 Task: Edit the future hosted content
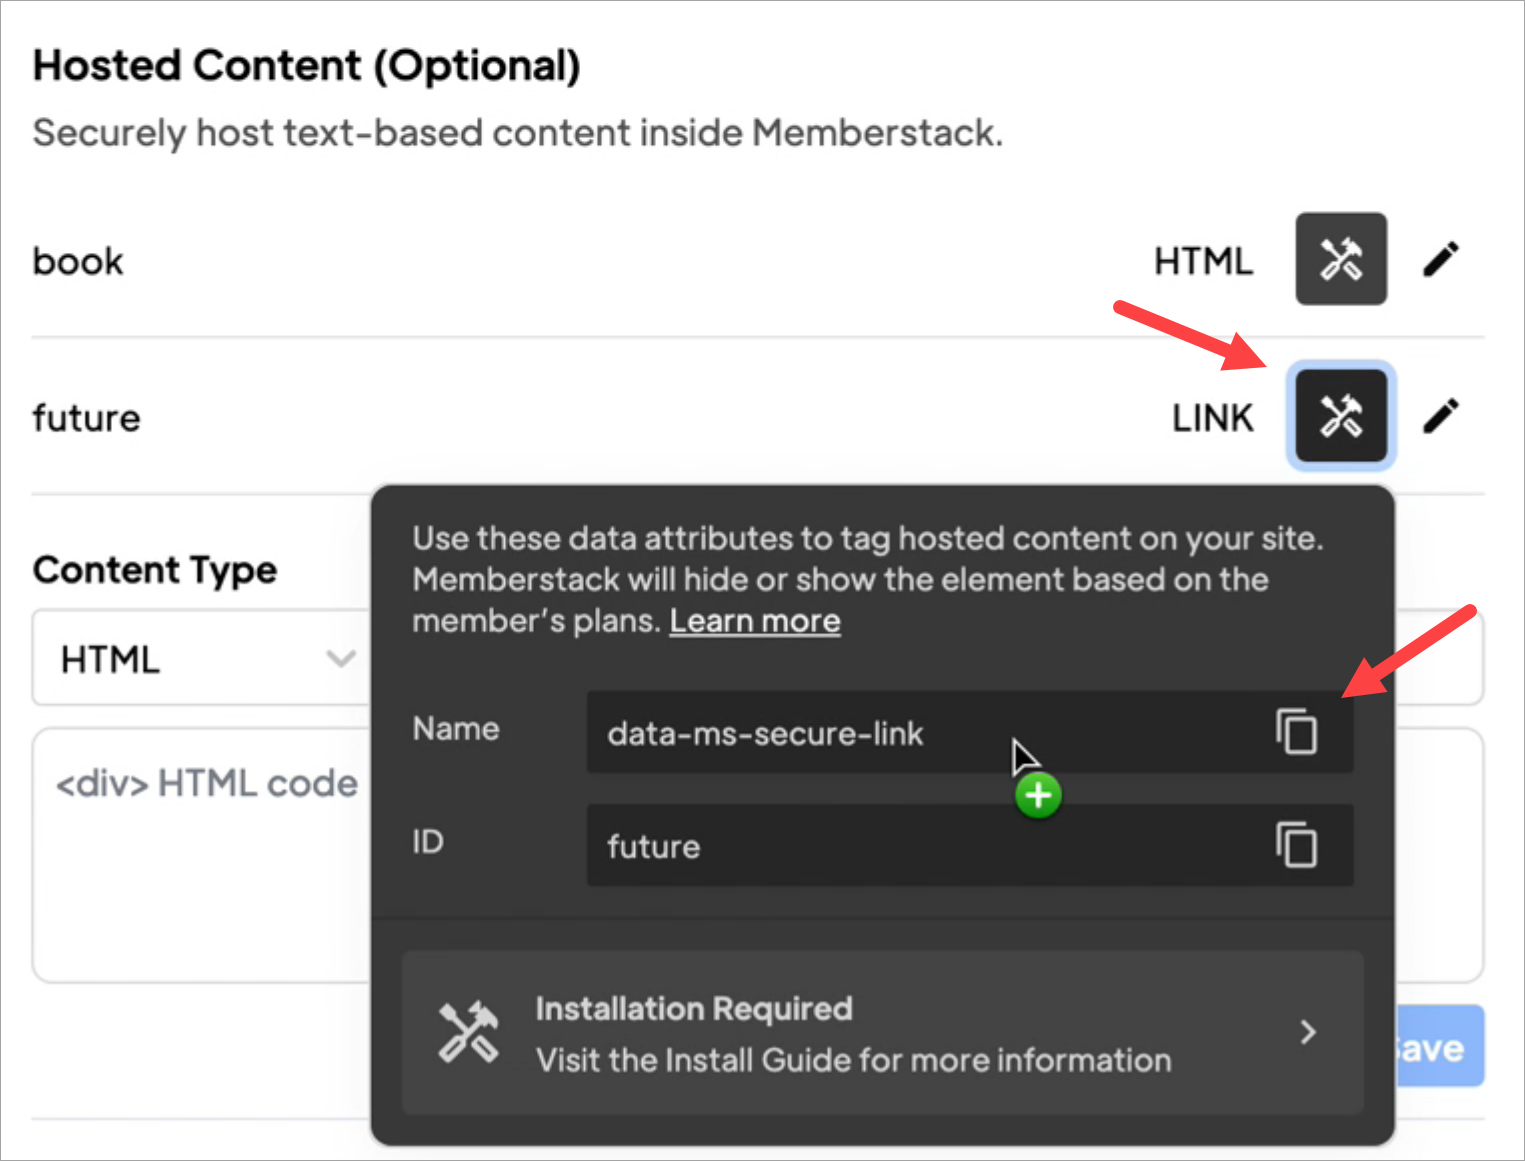pos(1440,416)
